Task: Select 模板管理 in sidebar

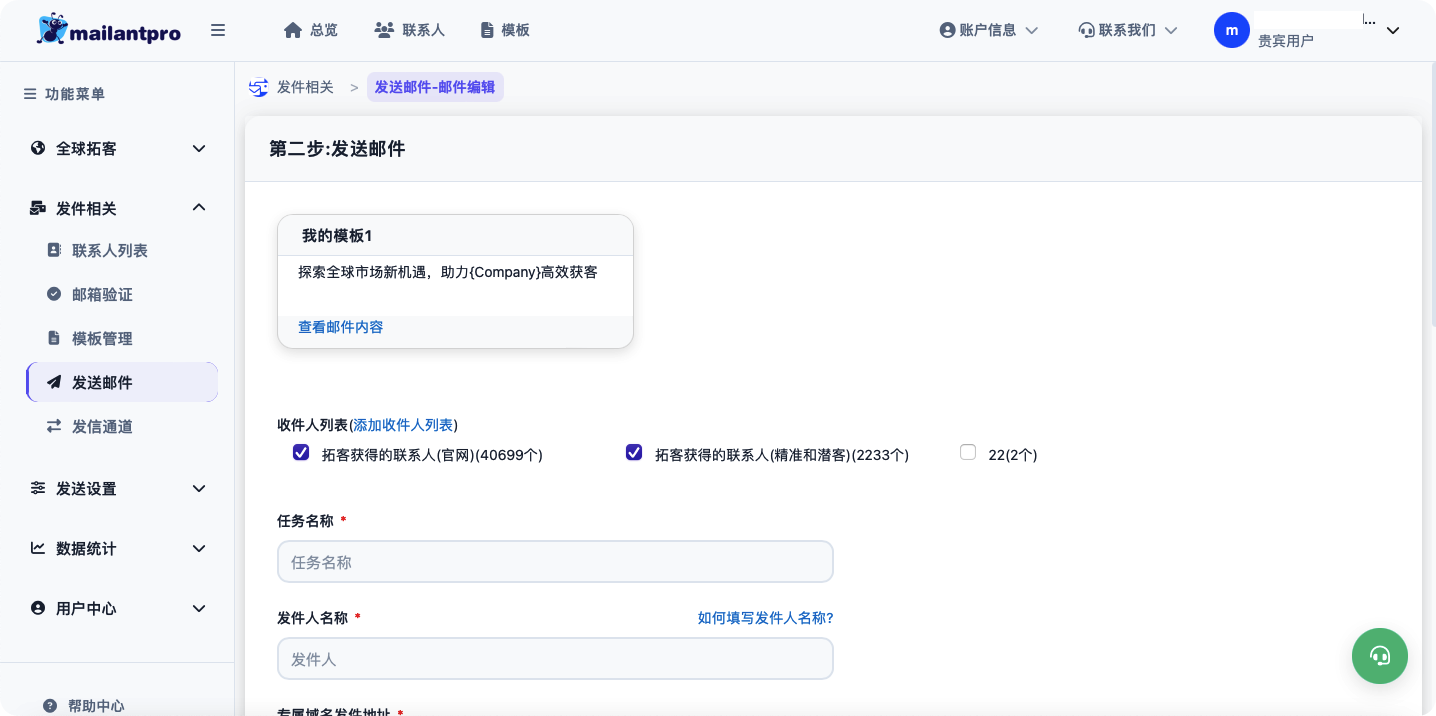Action: (102, 338)
